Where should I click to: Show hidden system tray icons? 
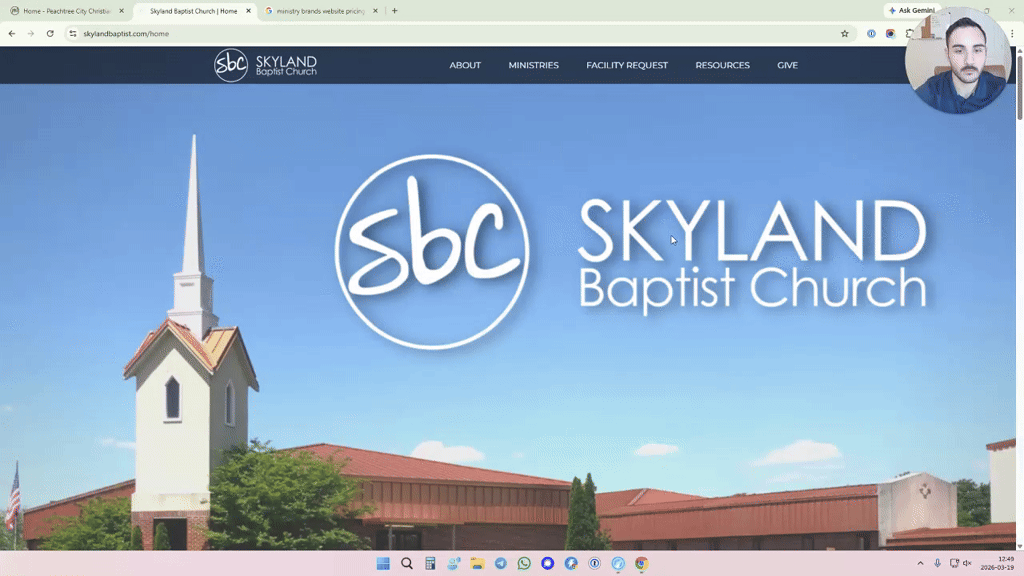[920, 563]
